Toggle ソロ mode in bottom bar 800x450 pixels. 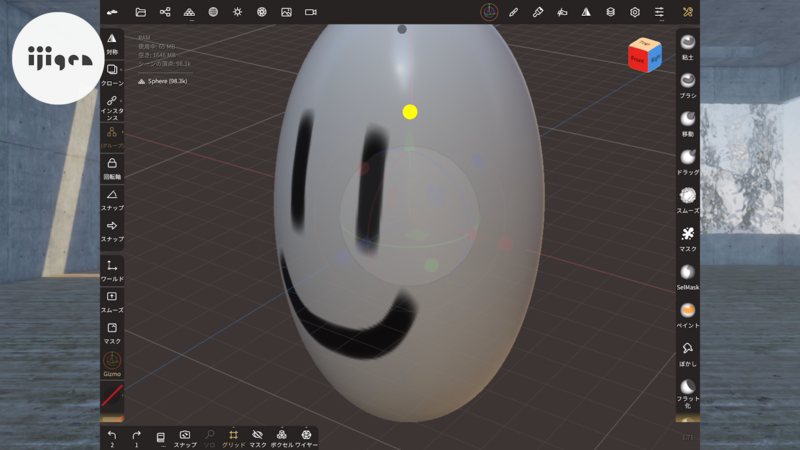[210, 438]
